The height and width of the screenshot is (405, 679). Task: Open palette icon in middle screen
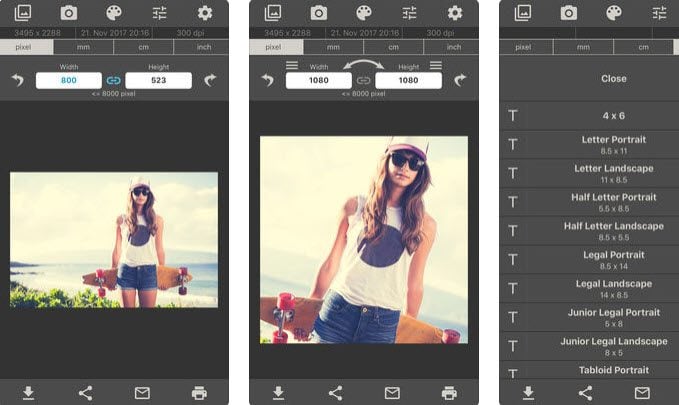(364, 13)
